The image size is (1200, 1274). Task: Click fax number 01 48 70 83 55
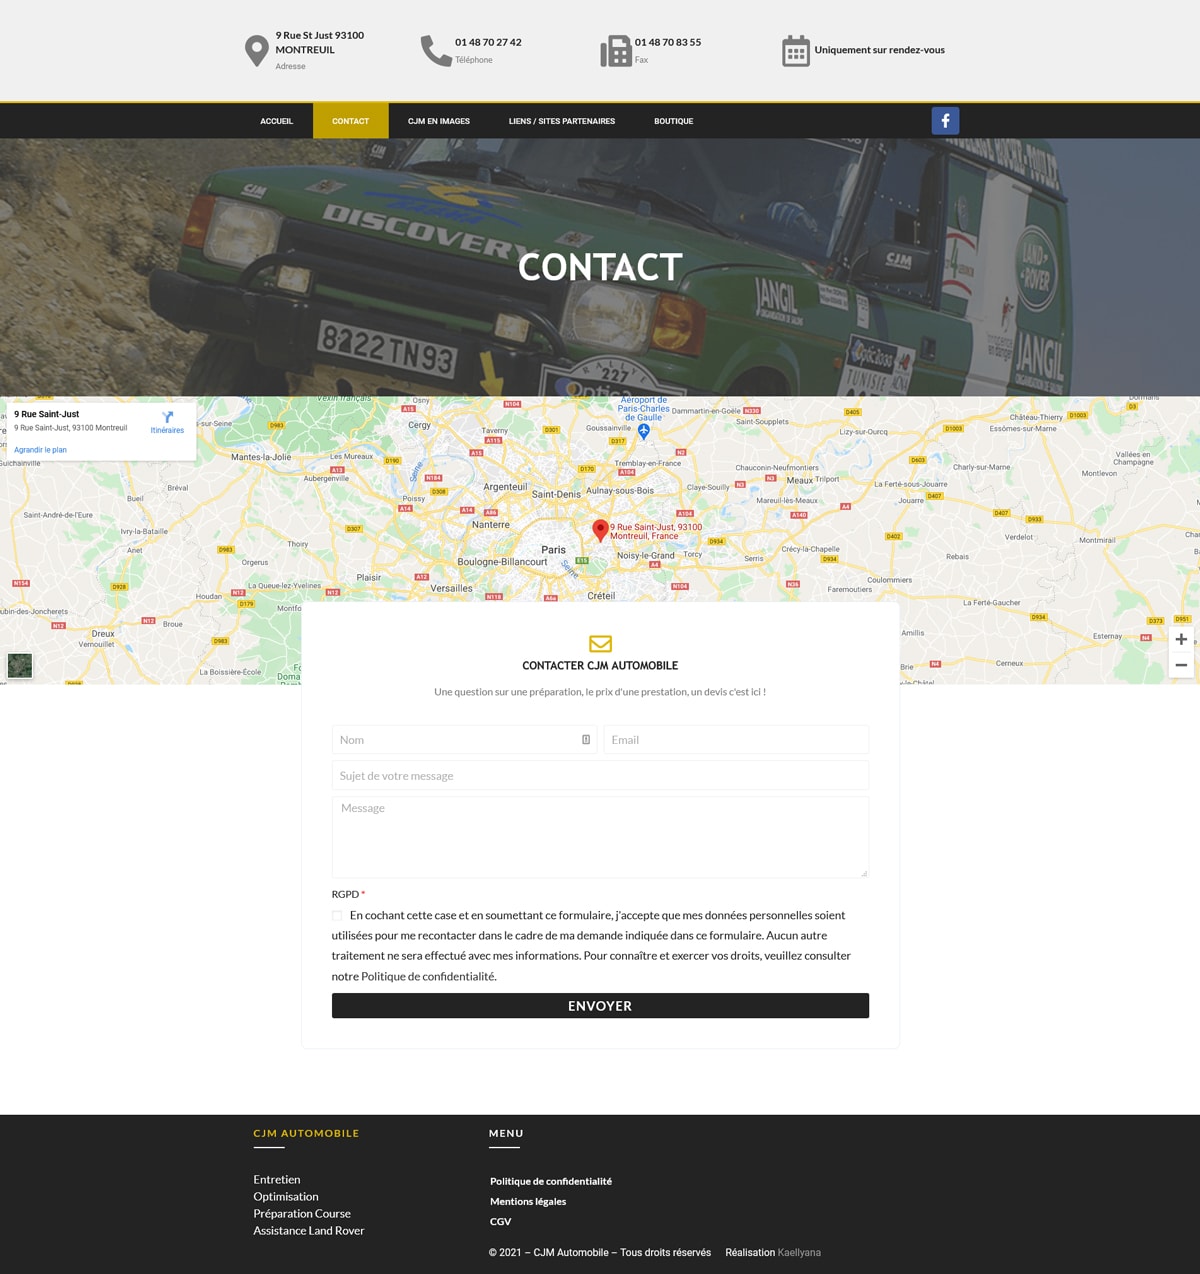click(668, 42)
